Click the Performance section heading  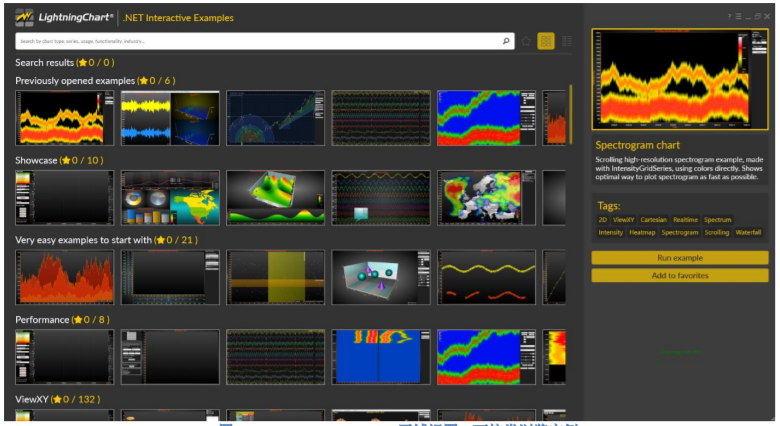click(x=62, y=320)
